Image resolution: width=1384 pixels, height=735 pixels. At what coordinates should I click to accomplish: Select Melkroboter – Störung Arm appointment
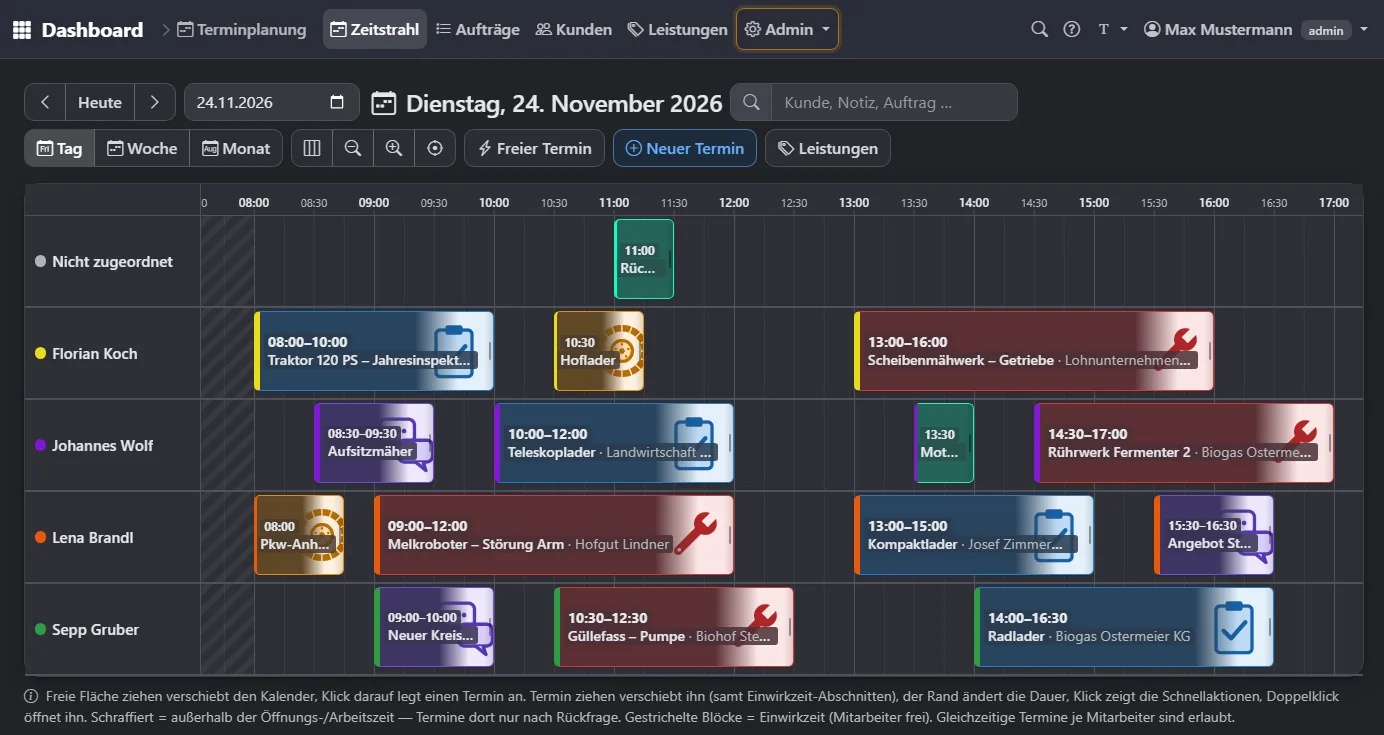click(x=554, y=535)
